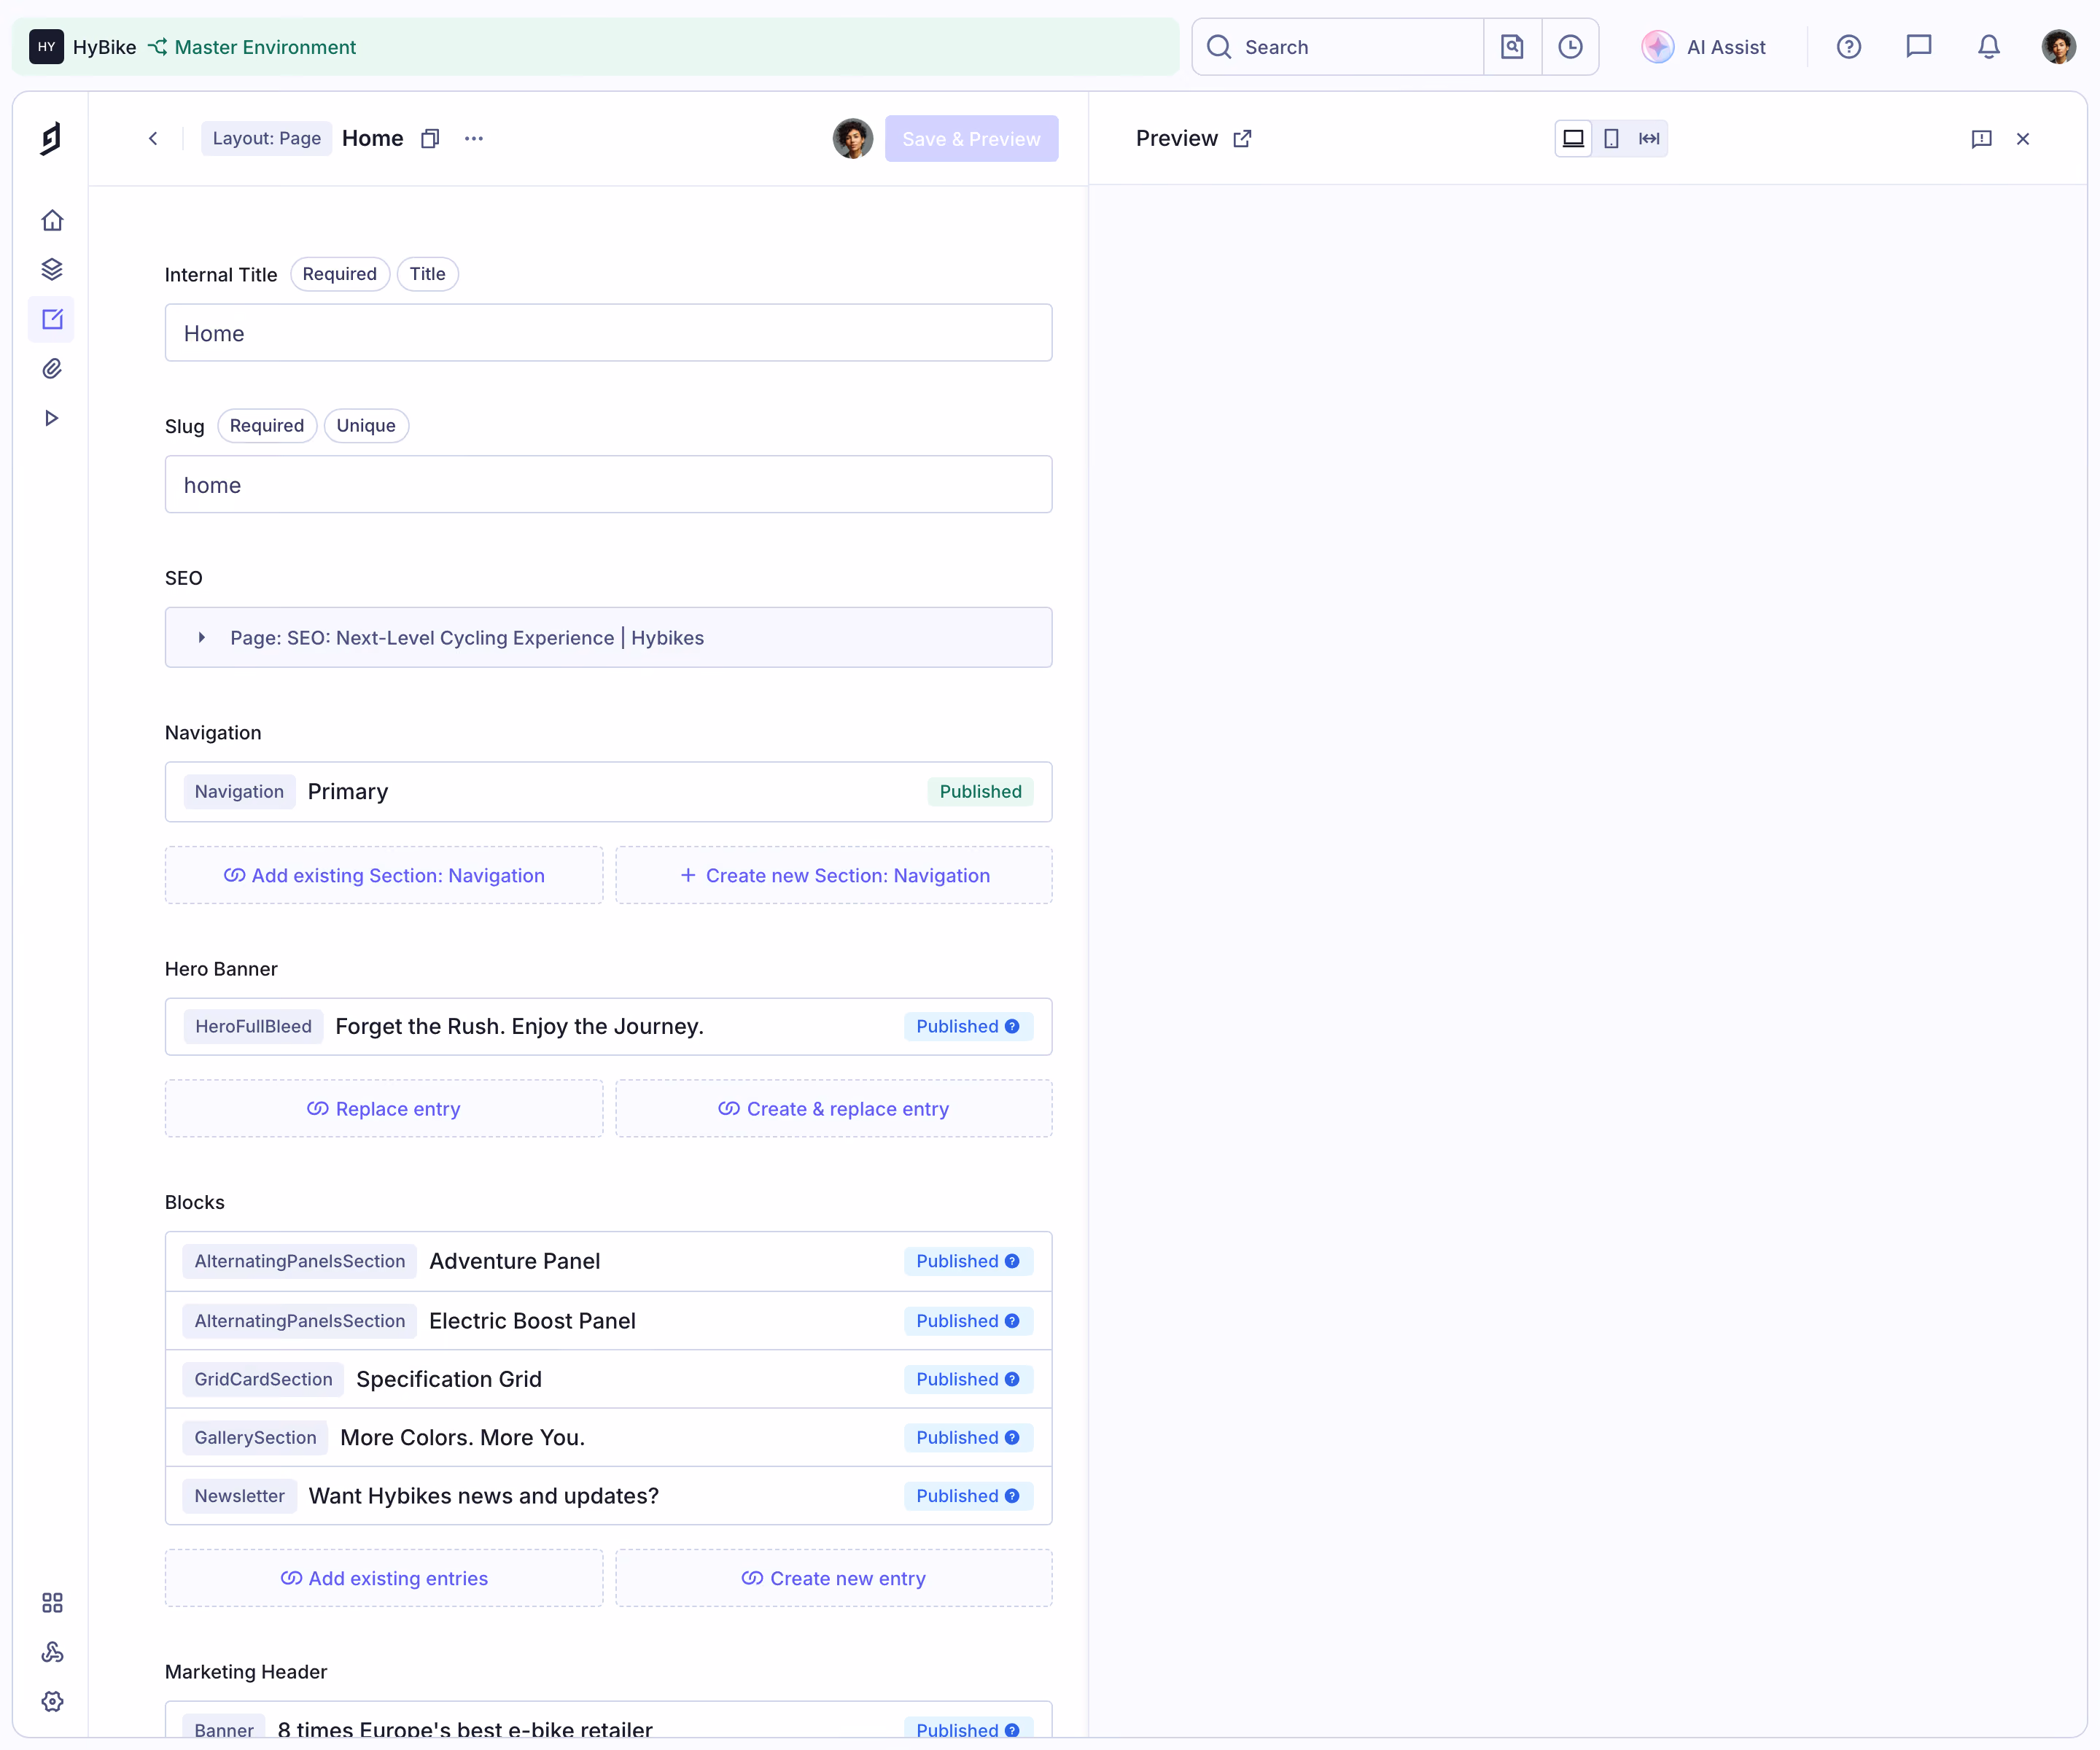Open the HyBike project switcher
This screenshot has width=2100, height=1750.
[x=83, y=47]
